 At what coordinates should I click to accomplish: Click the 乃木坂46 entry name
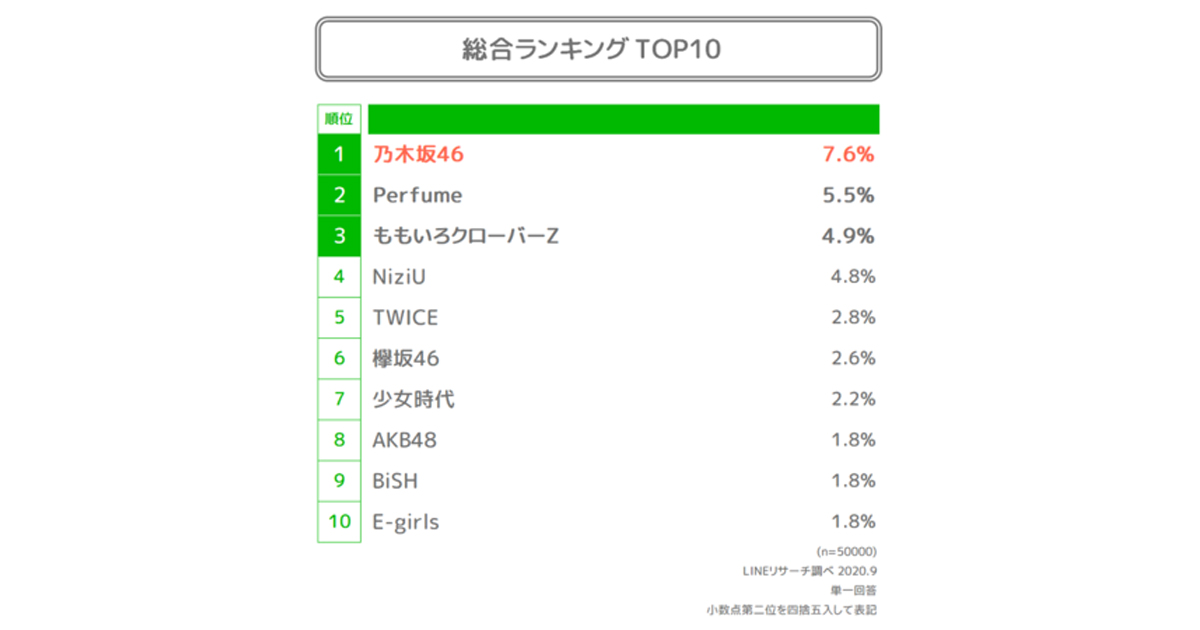point(418,155)
